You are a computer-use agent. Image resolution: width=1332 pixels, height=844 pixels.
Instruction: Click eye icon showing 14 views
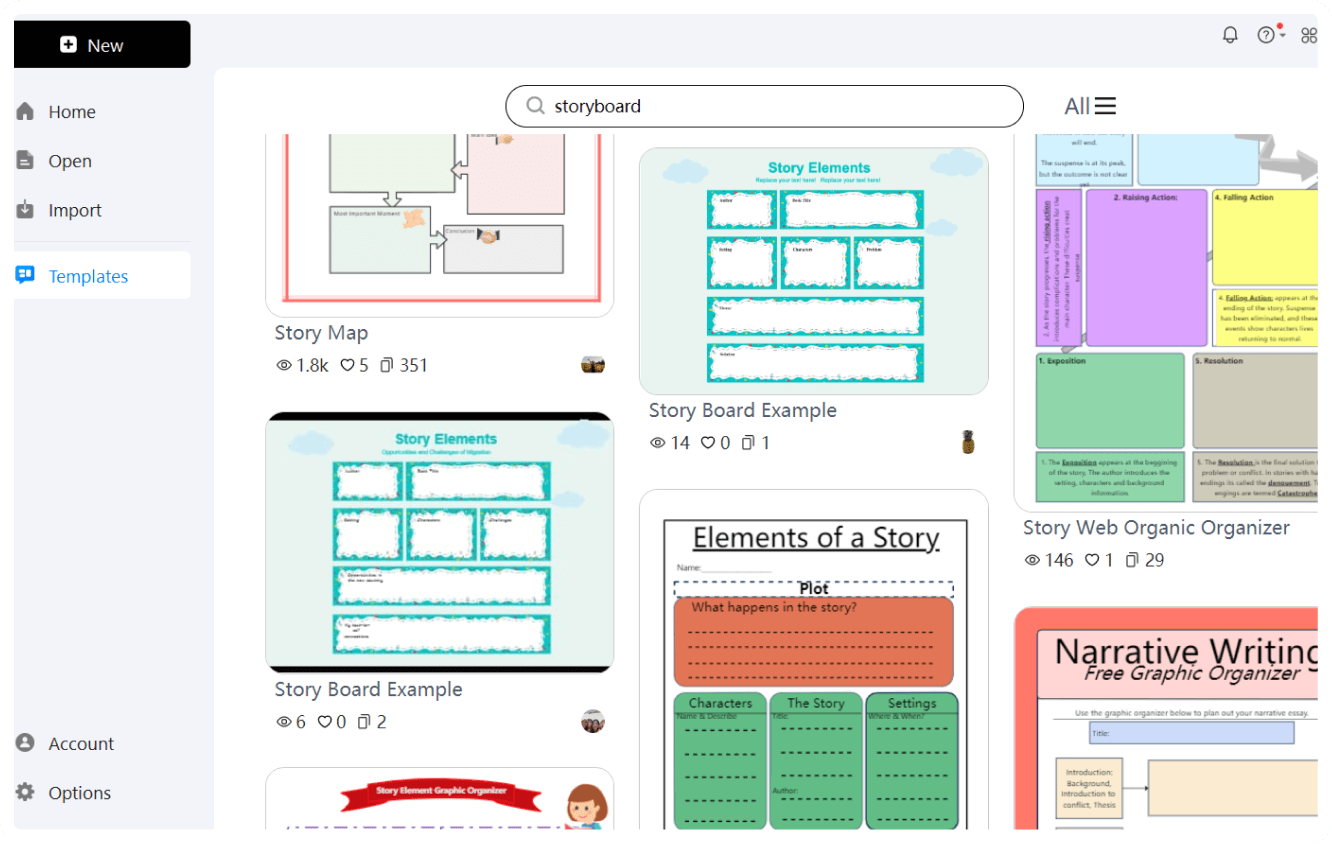pyautogui.click(x=658, y=443)
